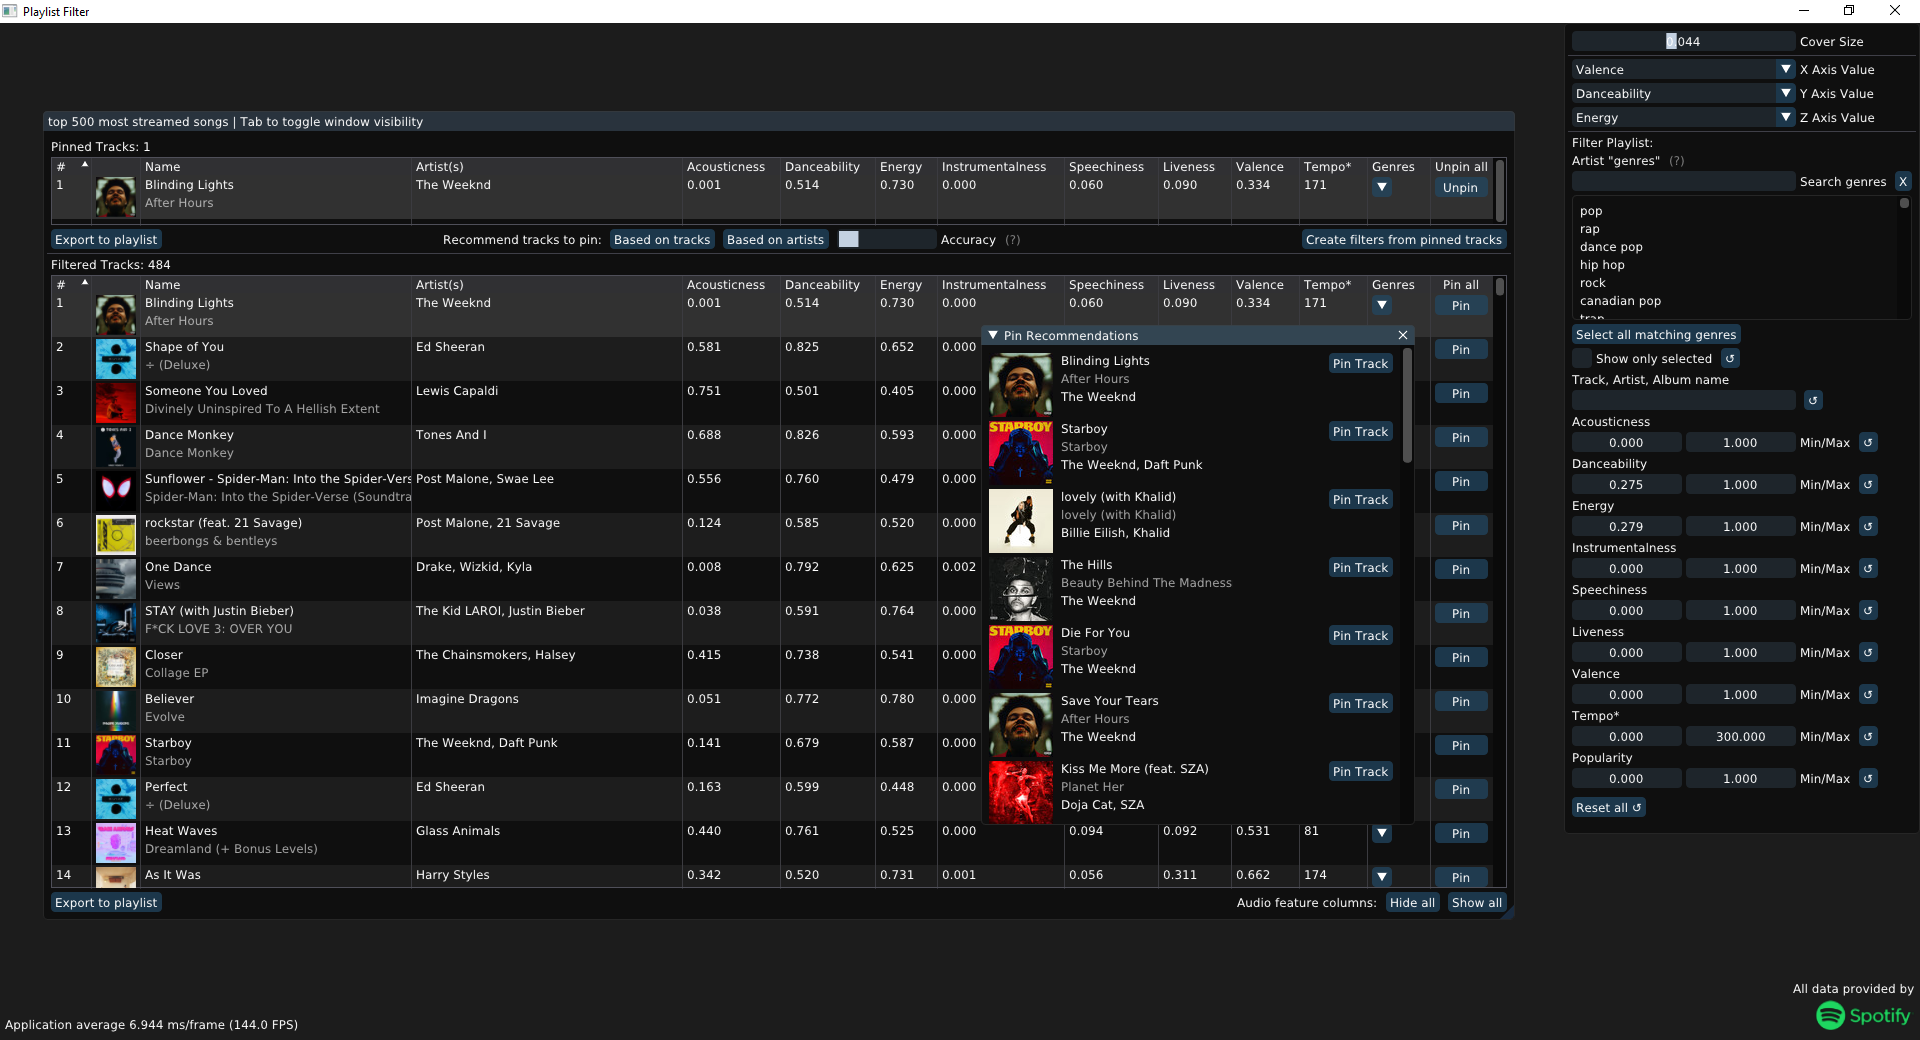
Task: Pin the Someone You Loved row
Action: 1460,393
